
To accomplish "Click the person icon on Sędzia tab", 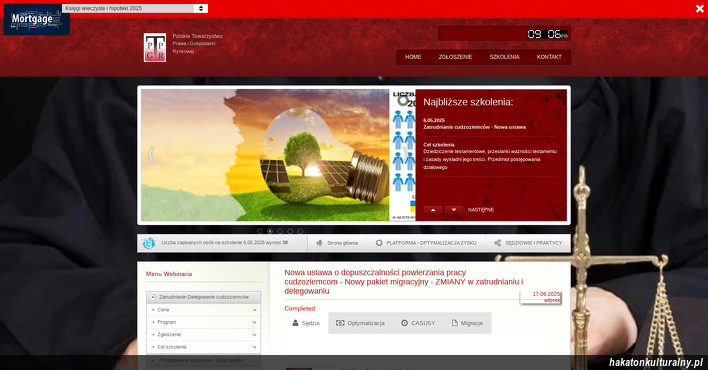I will [295, 323].
